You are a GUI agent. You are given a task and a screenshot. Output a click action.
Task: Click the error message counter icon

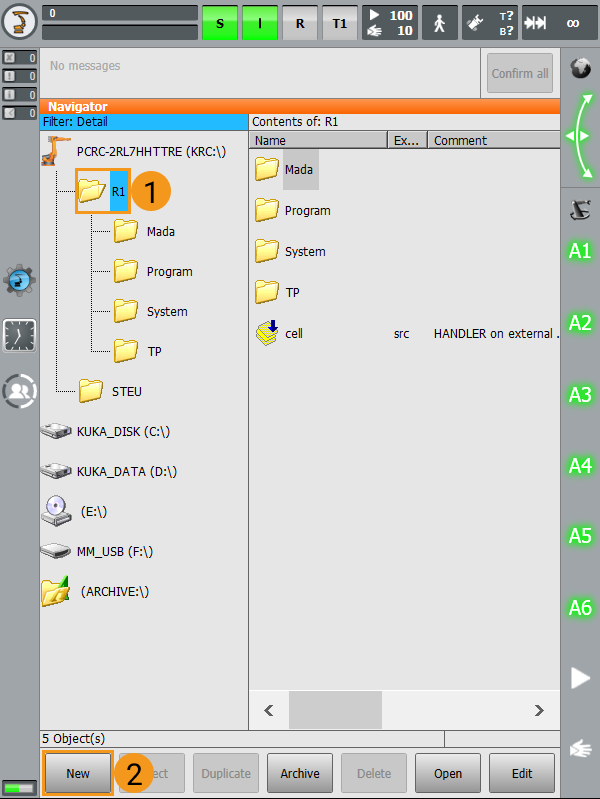point(19,58)
